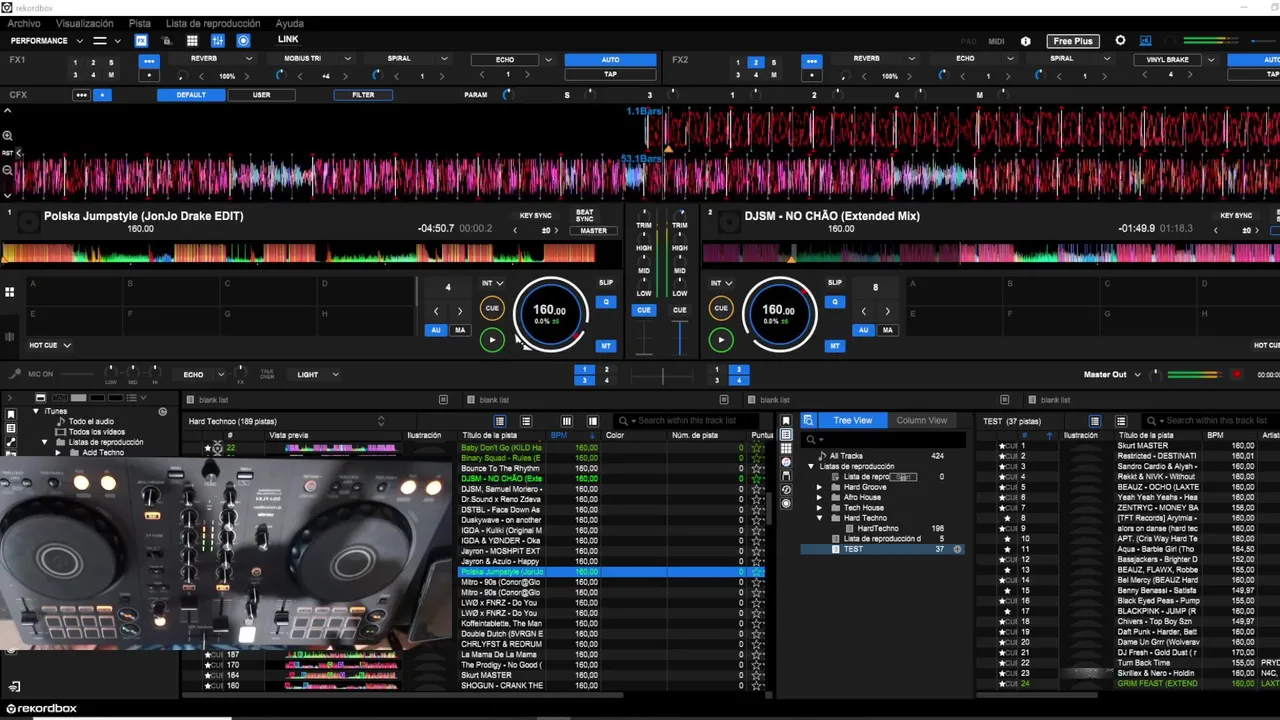Open settings gear icon
Screen dimensions: 1280x720
(x=1120, y=41)
